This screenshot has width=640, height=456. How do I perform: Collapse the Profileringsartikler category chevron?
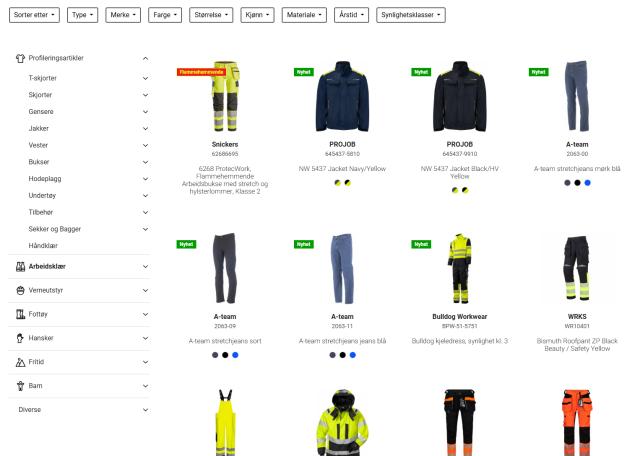pos(145,58)
